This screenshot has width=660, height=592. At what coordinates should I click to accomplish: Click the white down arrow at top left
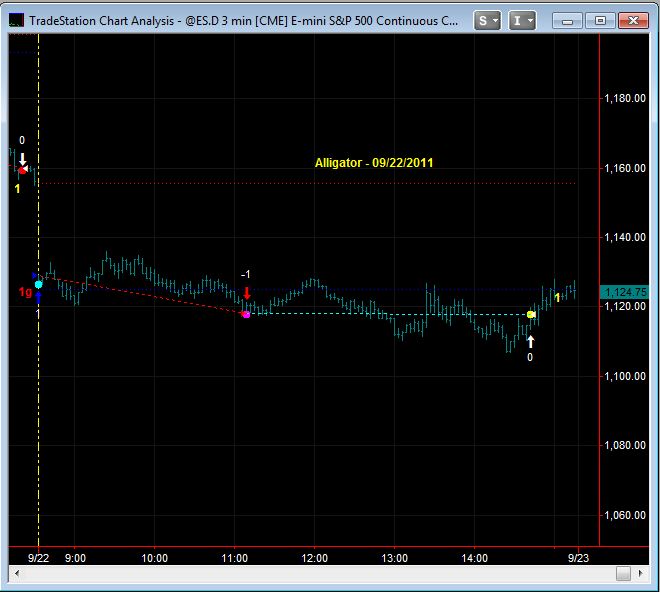coord(22,158)
